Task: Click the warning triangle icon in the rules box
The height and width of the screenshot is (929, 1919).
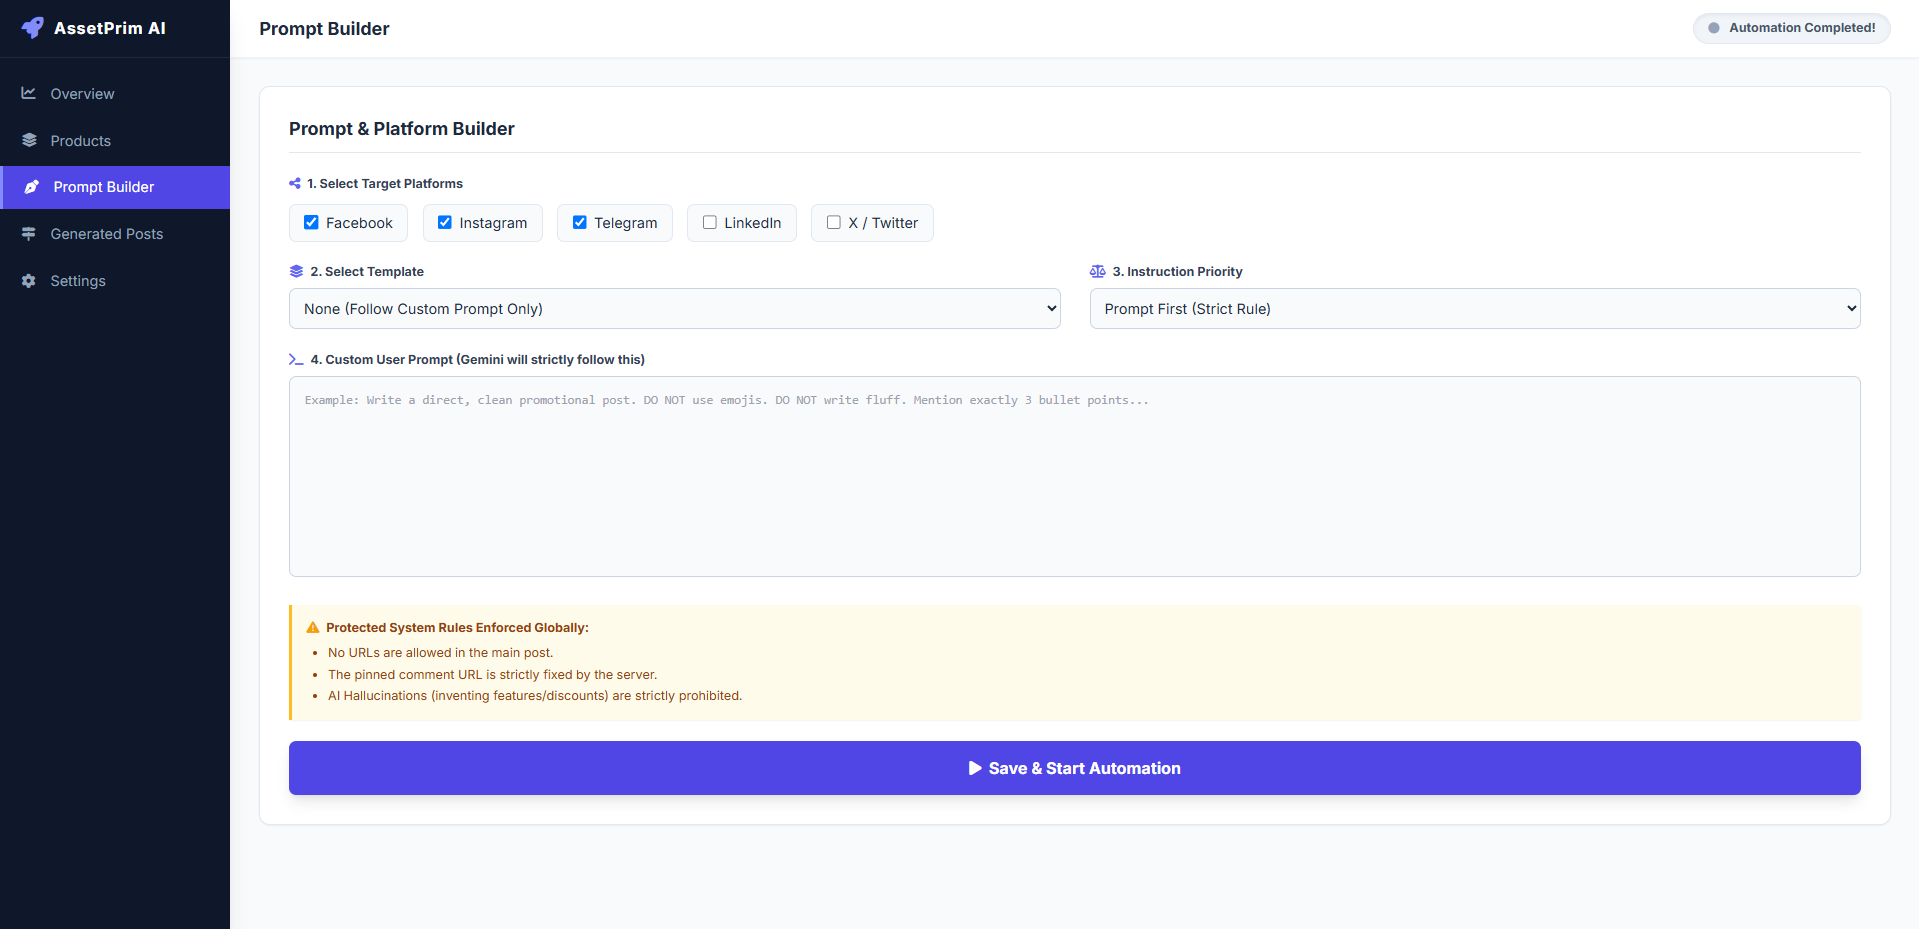Action: tap(313, 628)
